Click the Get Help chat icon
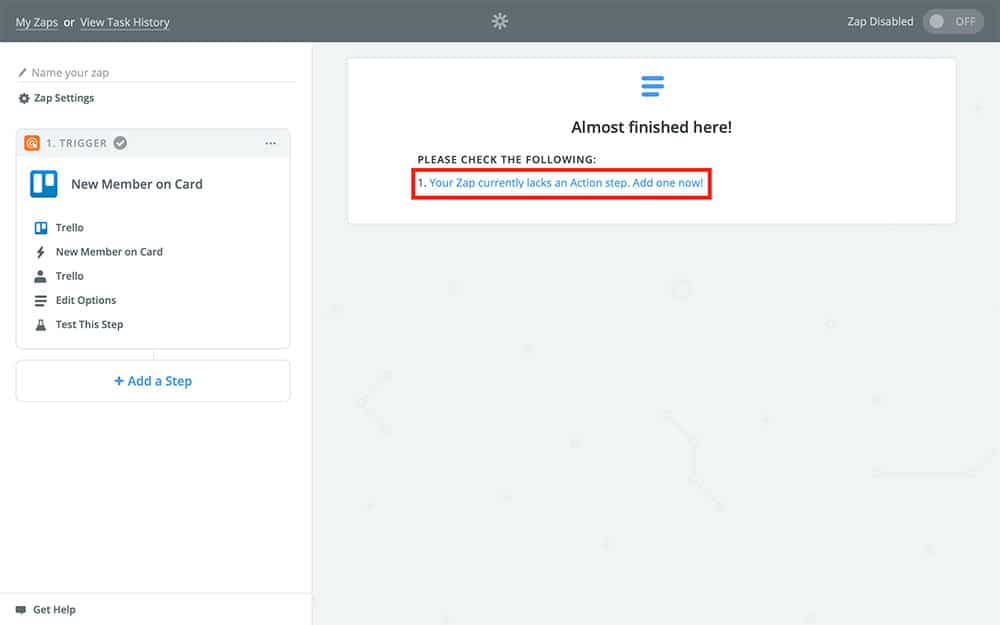The image size is (1000, 625). tap(21, 609)
